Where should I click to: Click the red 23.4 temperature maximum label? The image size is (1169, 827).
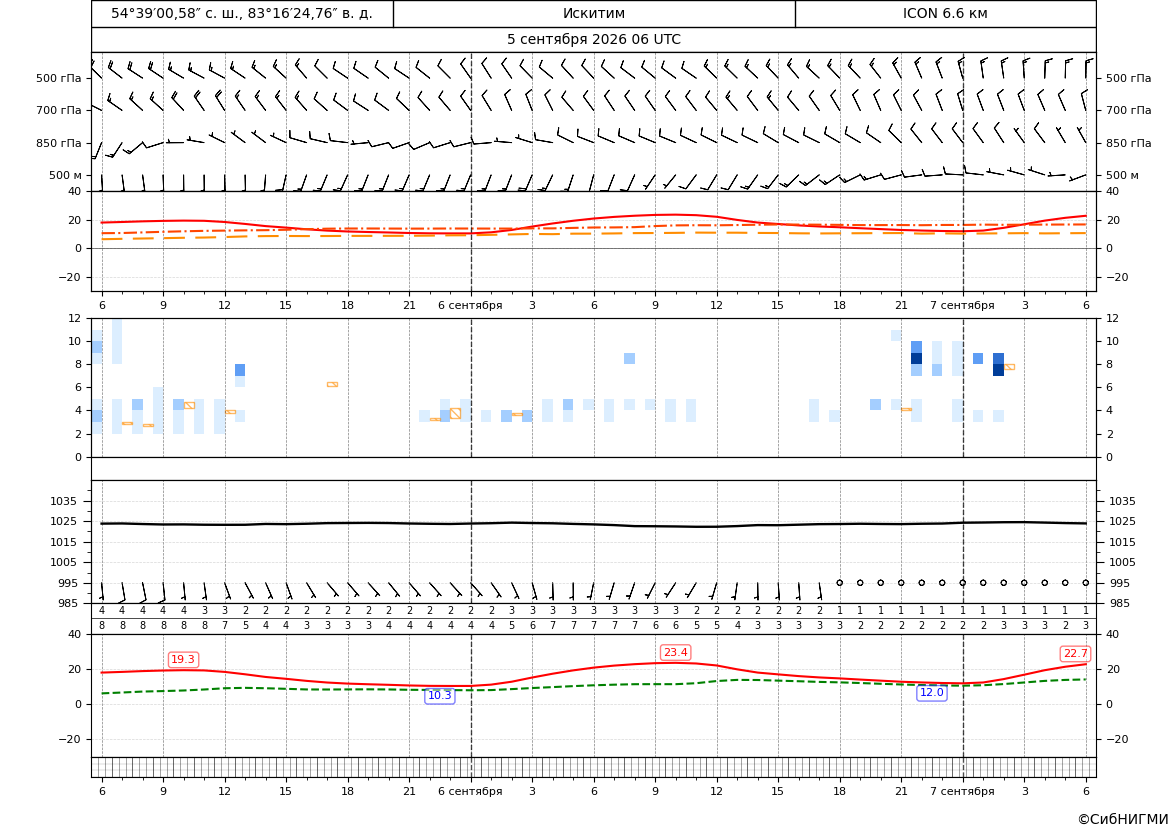point(675,653)
